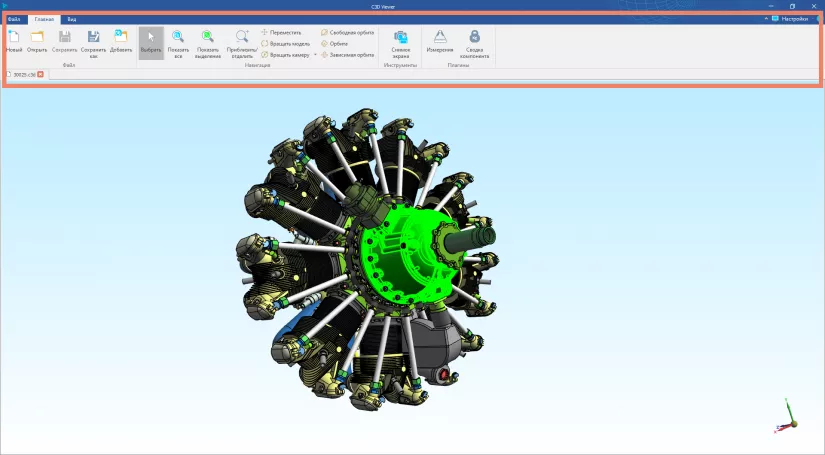Switch to the Вид ribbon tab
This screenshot has width=825, height=455.
pos(72,19)
